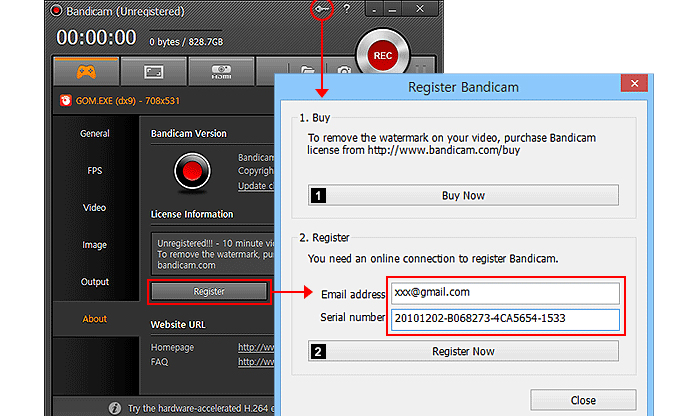
Task: Open the Video settings section
Action: pos(95,208)
